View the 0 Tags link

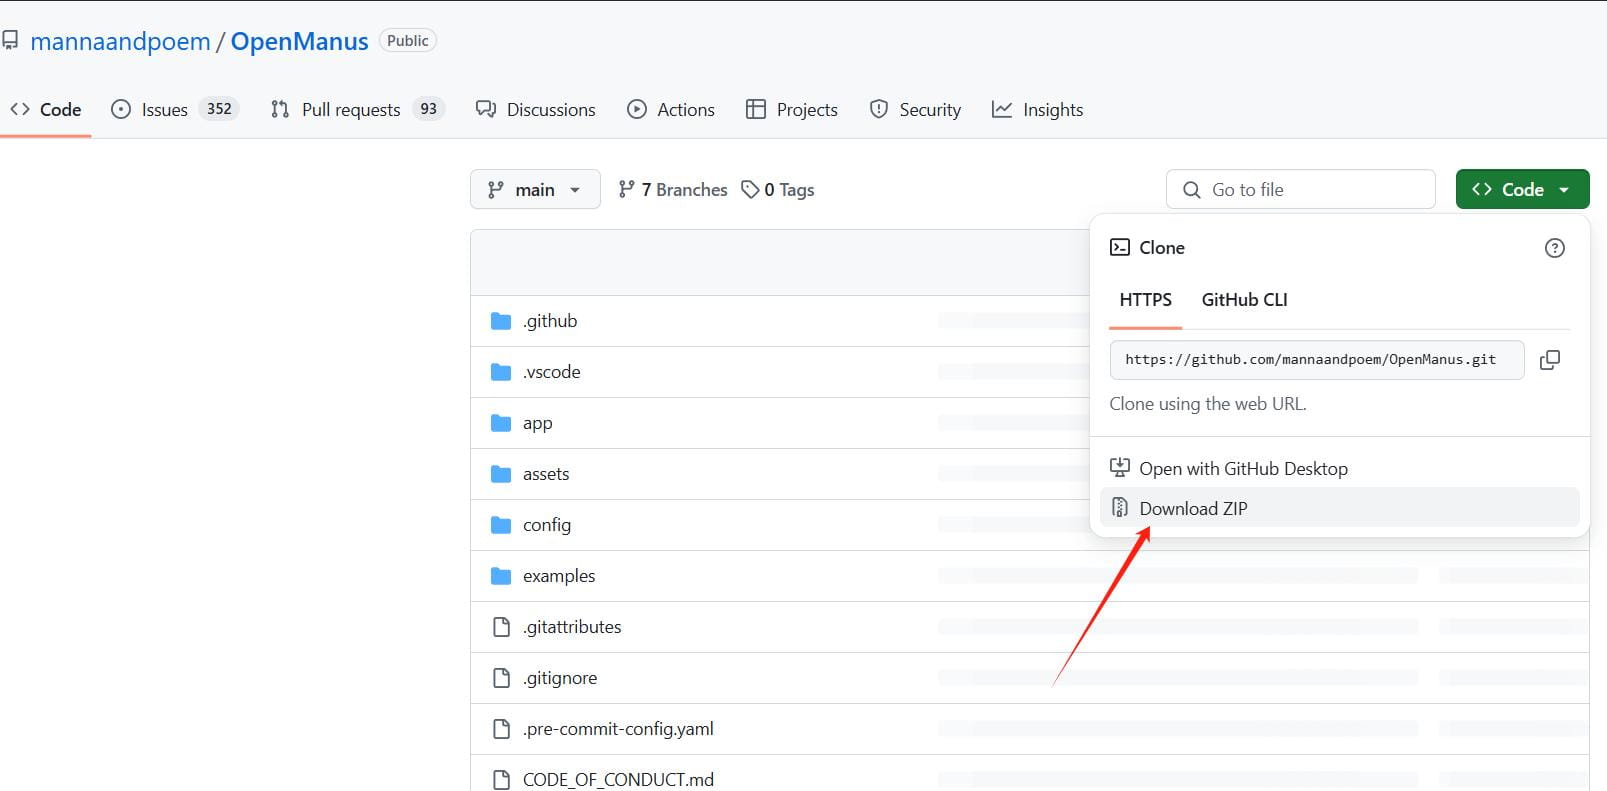pos(778,189)
